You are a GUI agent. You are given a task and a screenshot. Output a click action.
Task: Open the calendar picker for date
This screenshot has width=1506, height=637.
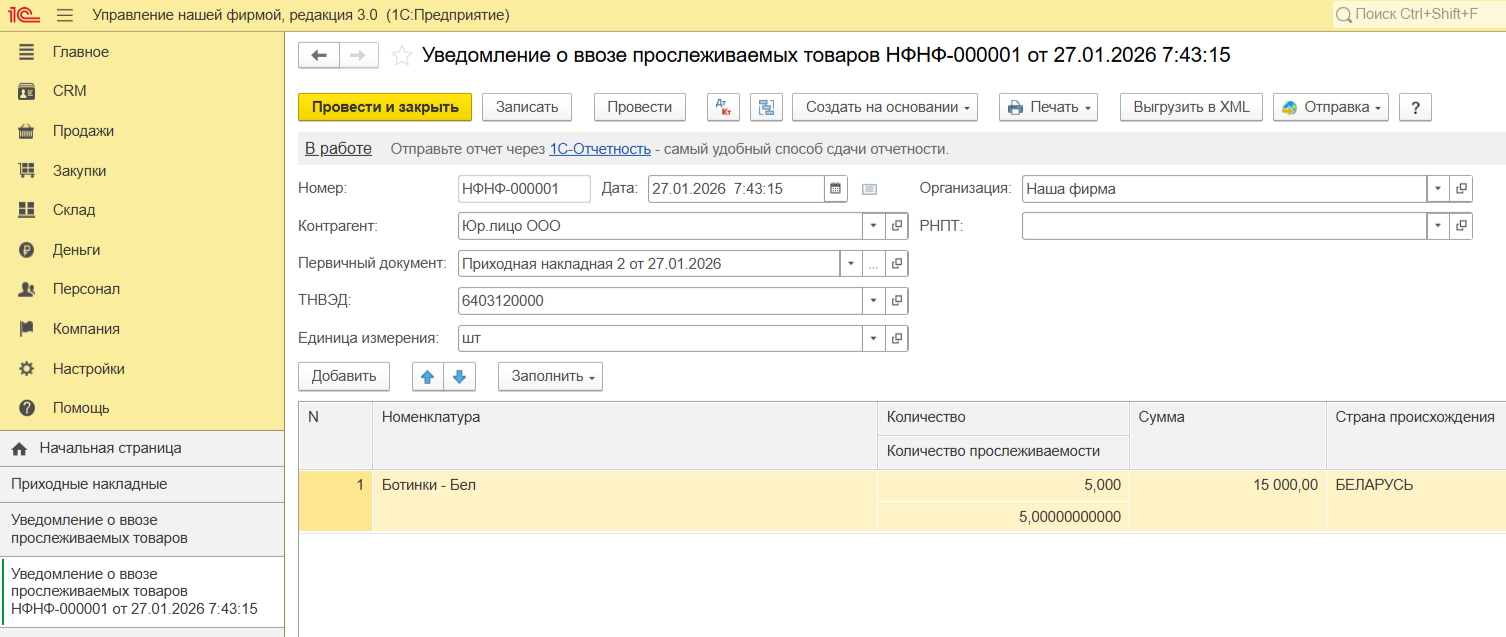[835, 188]
